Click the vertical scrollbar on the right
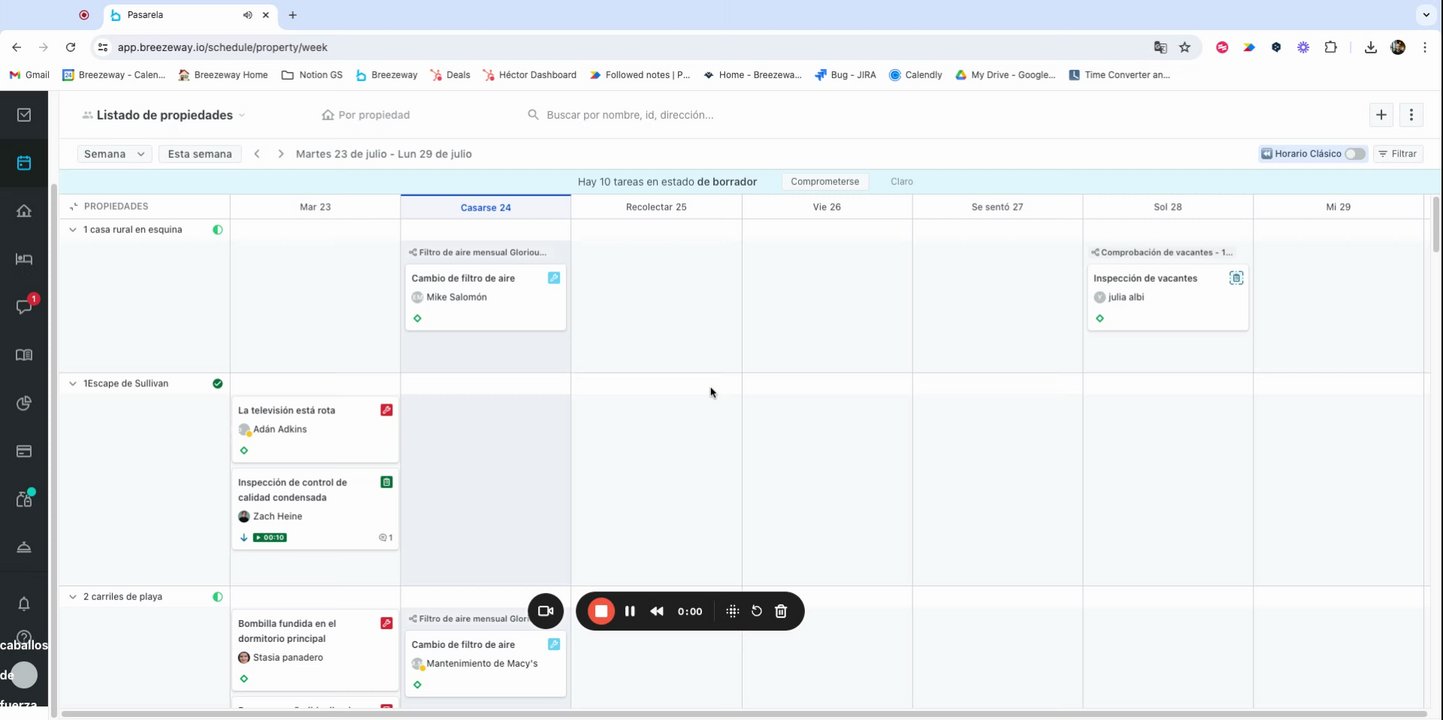The image size is (1443, 720). [1437, 225]
